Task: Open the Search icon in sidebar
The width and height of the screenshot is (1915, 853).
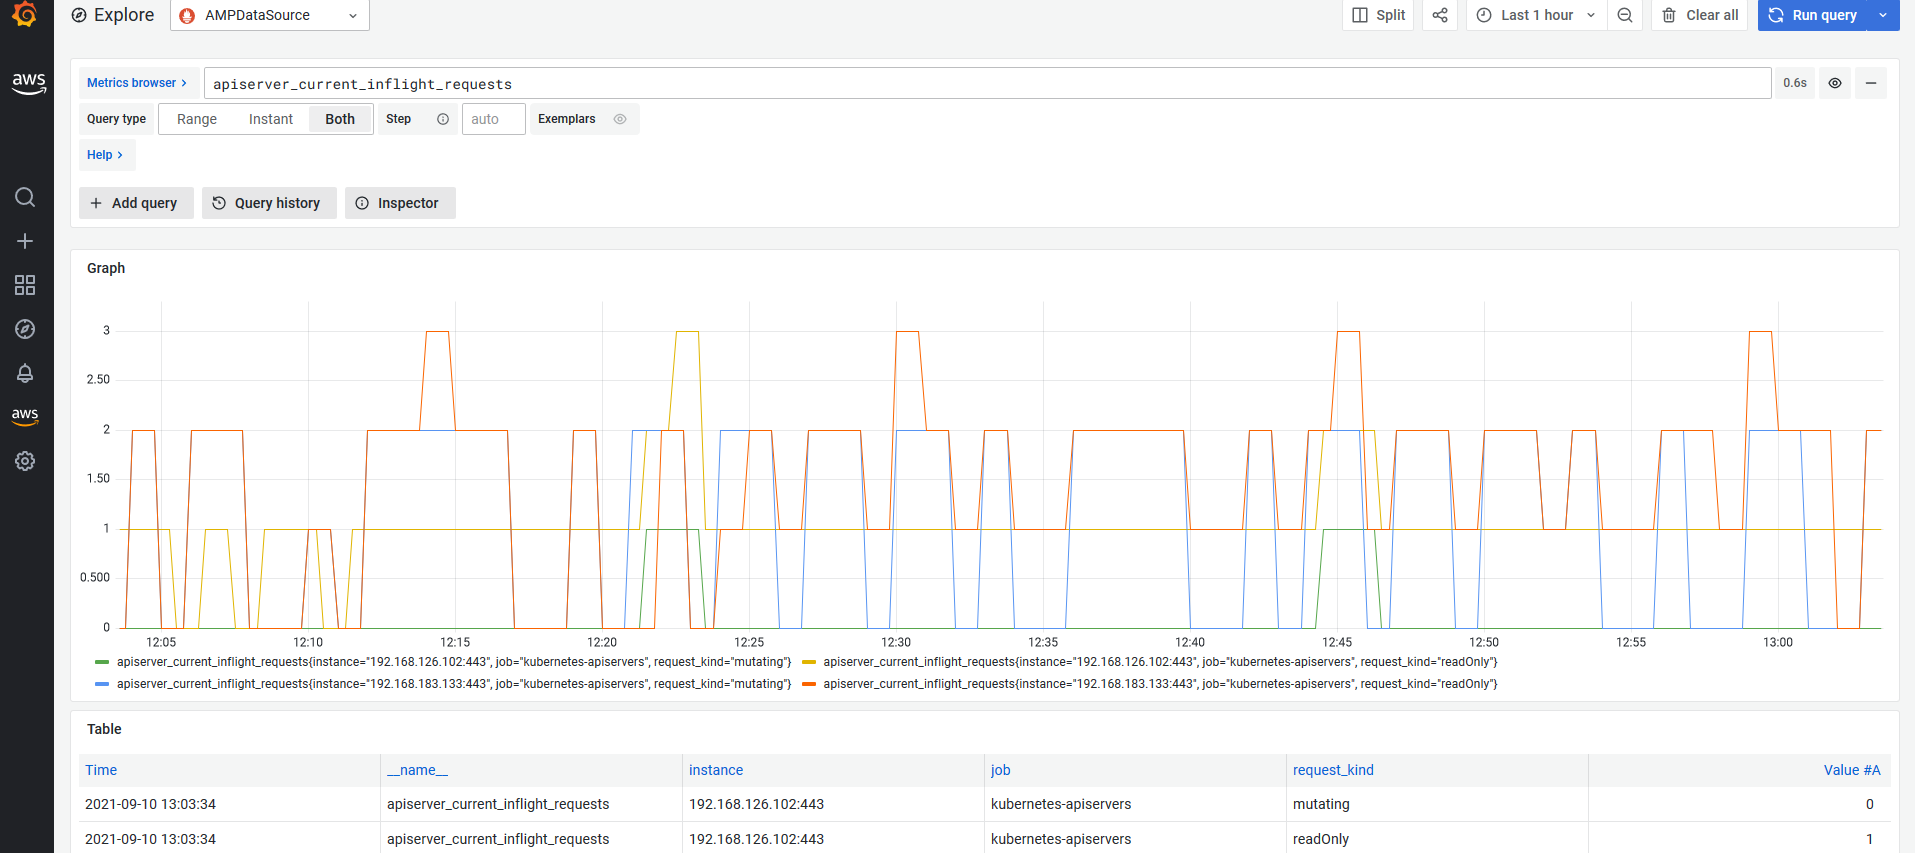Action: [x=25, y=197]
